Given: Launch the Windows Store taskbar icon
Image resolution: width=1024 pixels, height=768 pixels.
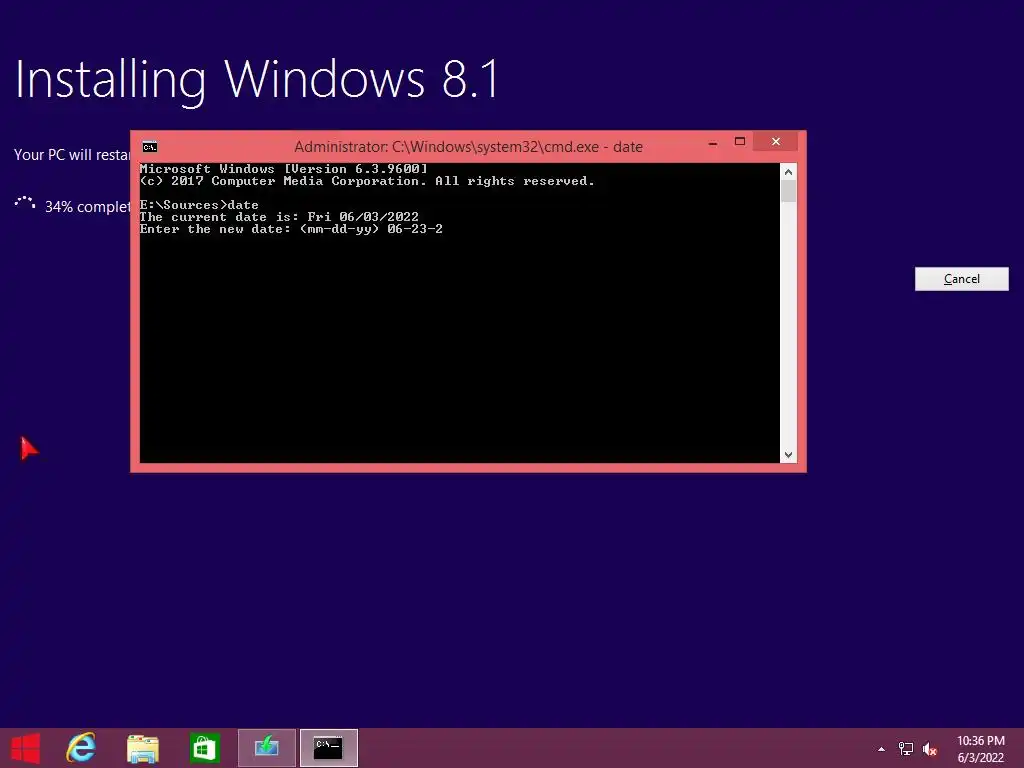Looking at the screenshot, I should [x=204, y=748].
